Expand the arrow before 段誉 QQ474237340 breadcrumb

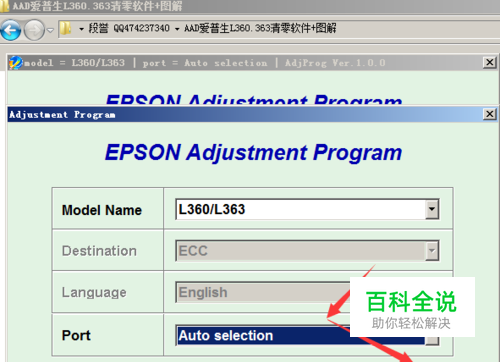81,29
